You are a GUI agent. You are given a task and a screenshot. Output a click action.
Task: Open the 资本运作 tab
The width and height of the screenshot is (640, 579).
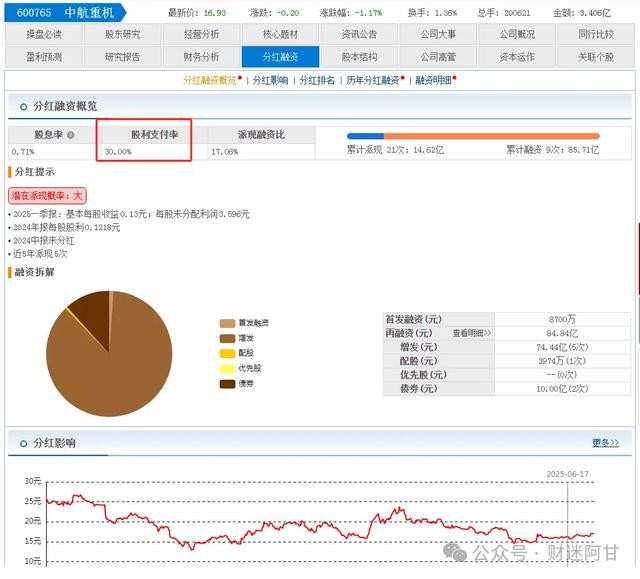[517, 57]
